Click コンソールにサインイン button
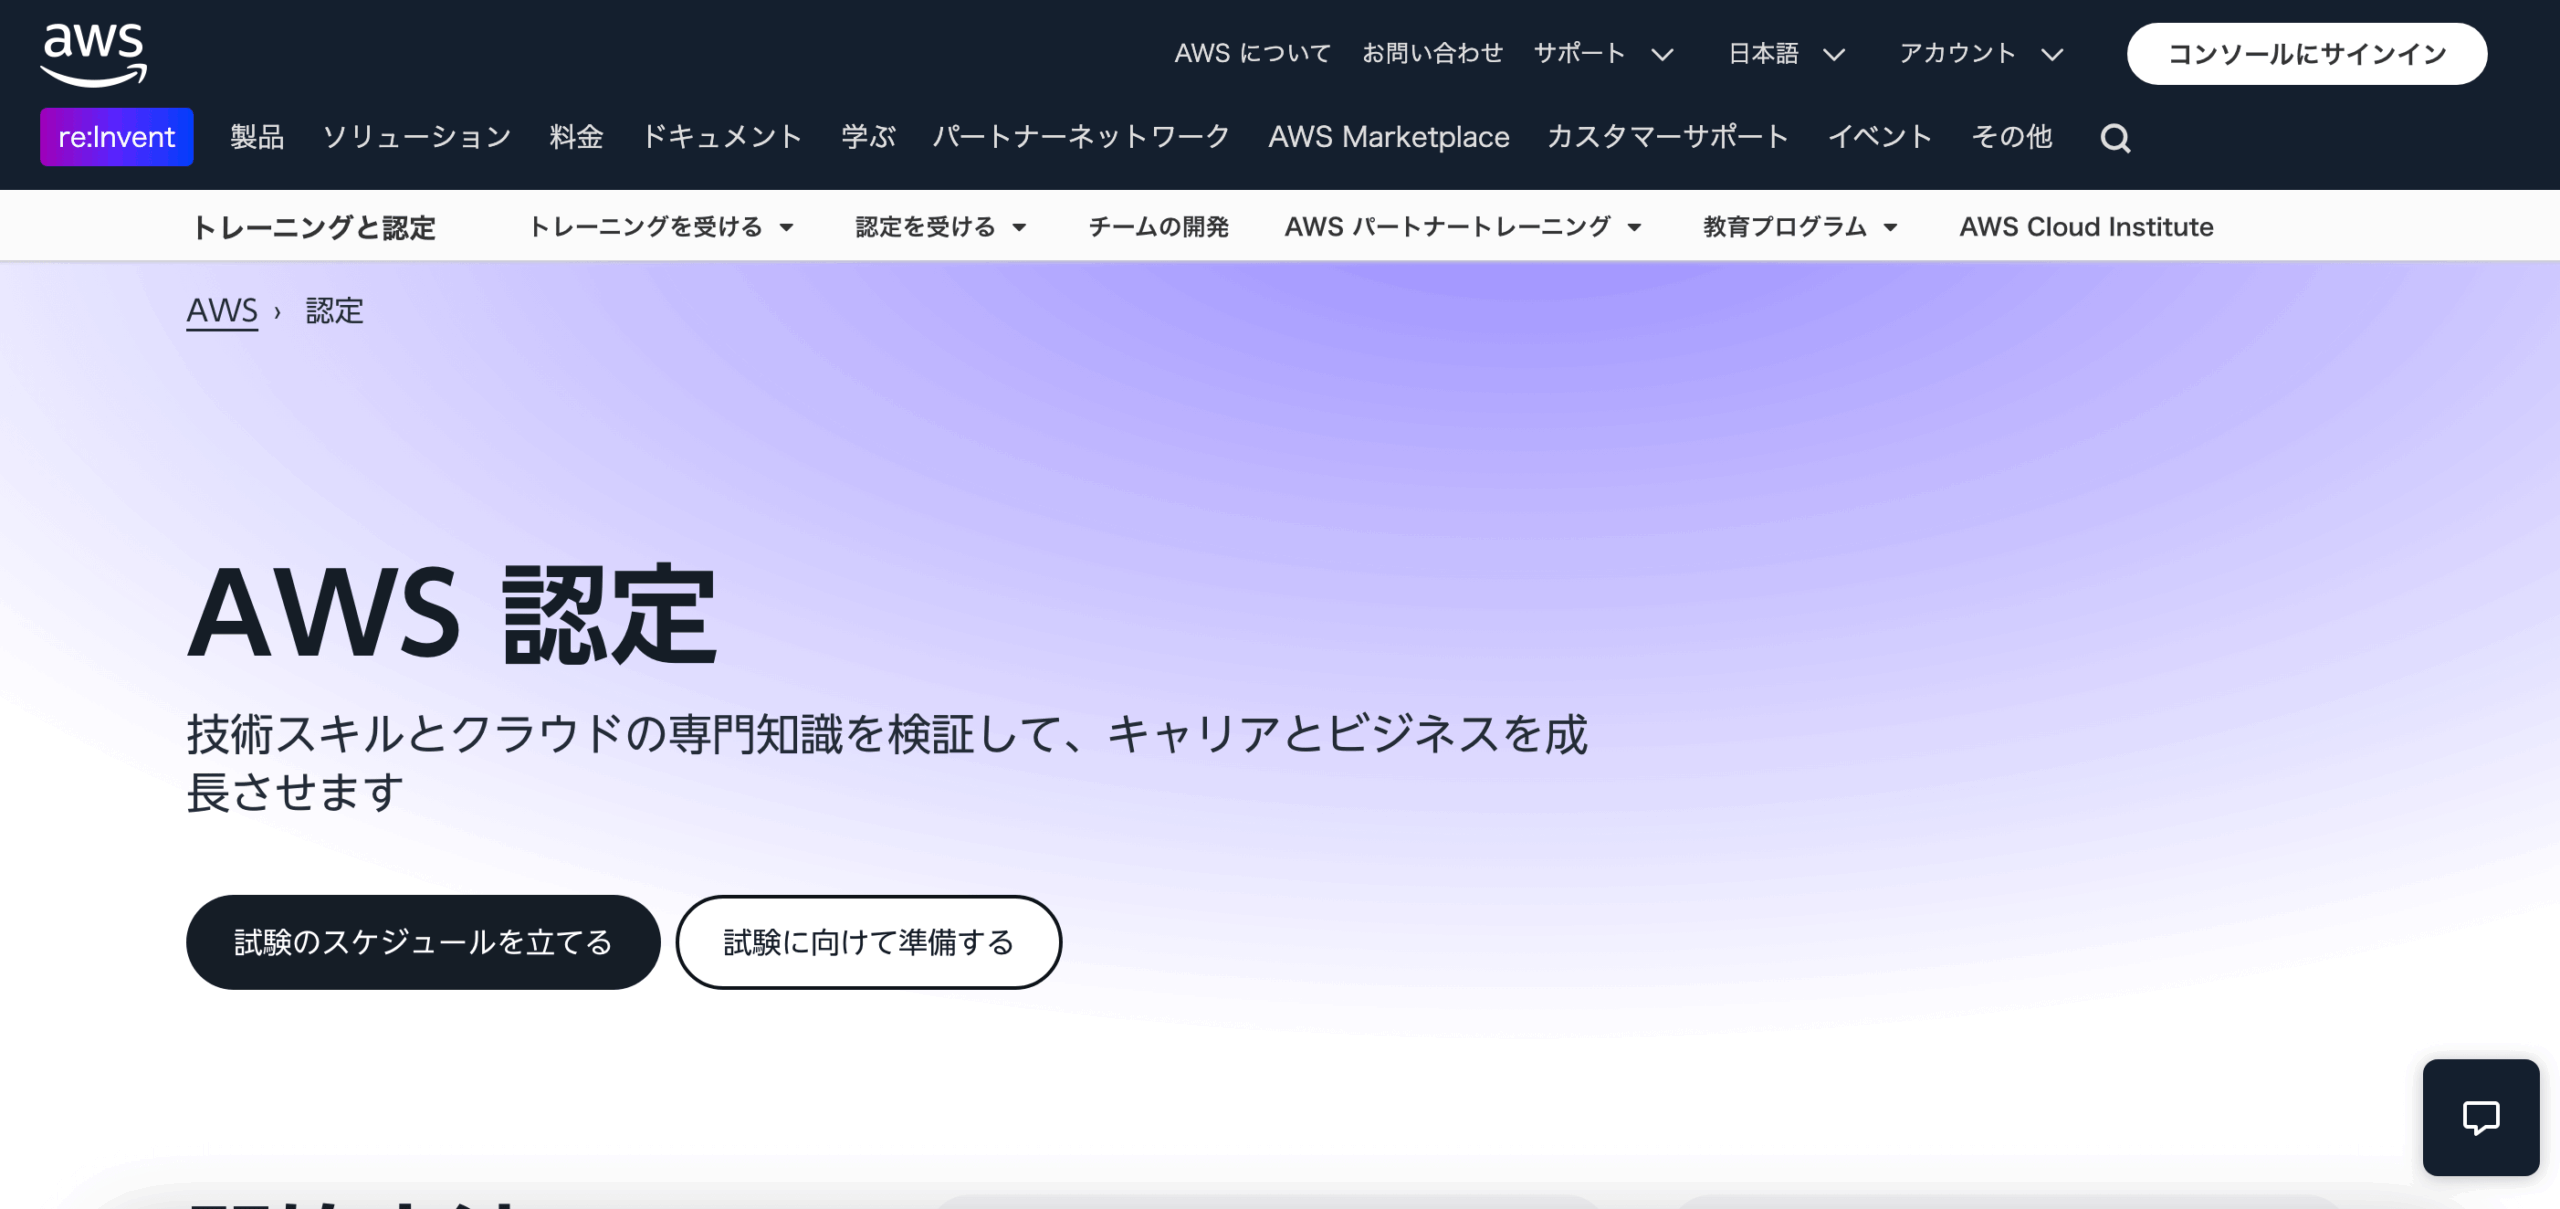2560x1209 pixels. click(2307, 54)
